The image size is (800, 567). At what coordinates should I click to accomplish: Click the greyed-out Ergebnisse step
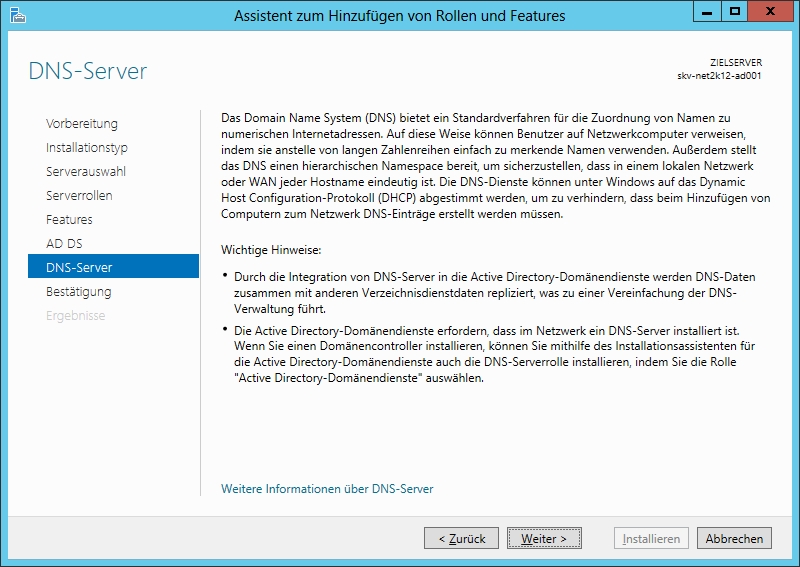(x=75, y=316)
